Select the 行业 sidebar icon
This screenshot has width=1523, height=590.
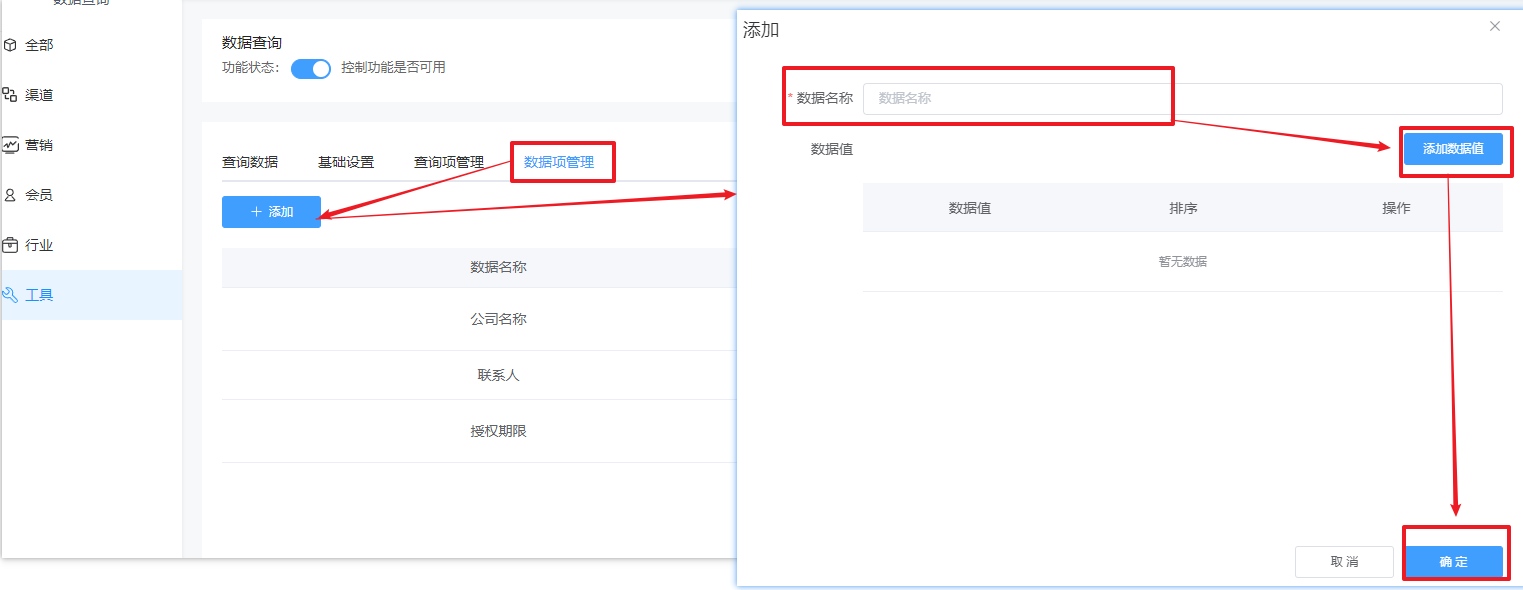click(x=13, y=244)
